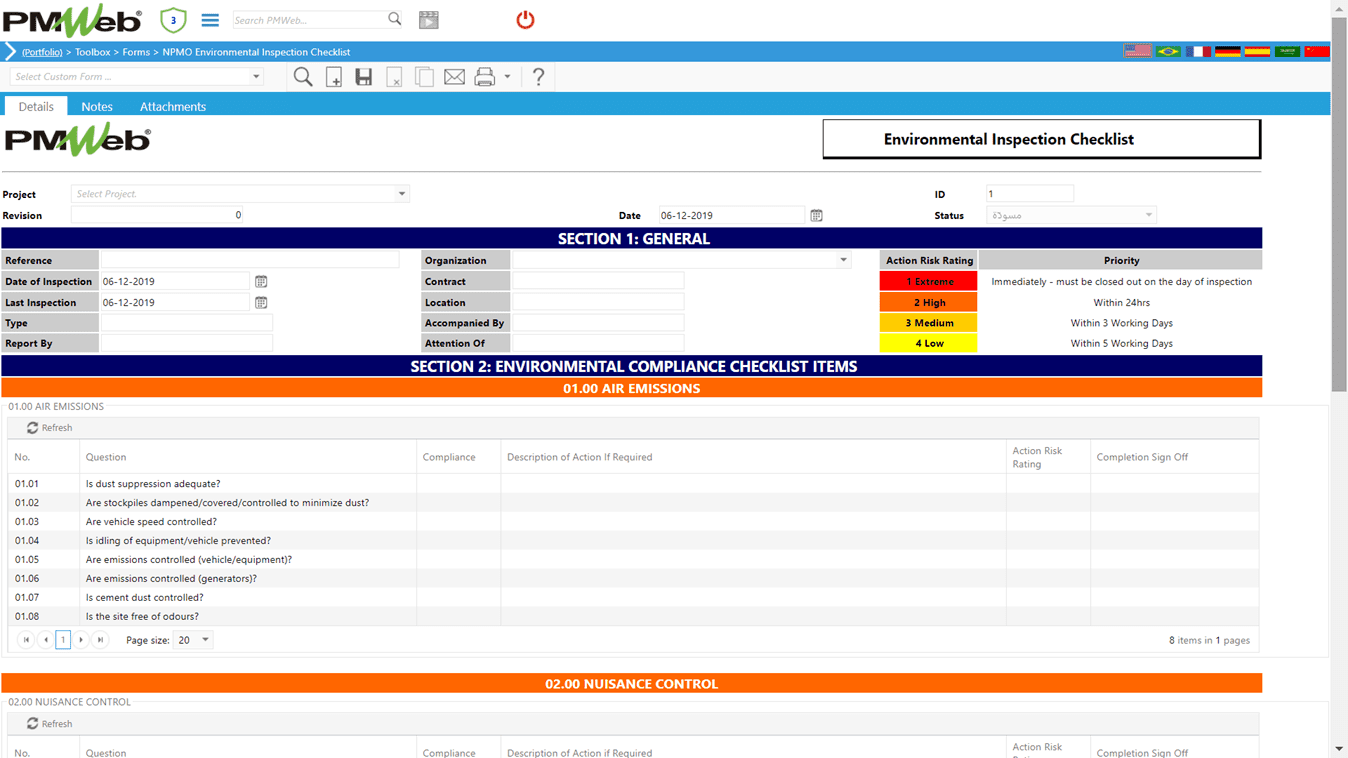Image resolution: width=1348 pixels, height=758 pixels.
Task: Open the Select Custom Form dropdown
Action: 137,77
